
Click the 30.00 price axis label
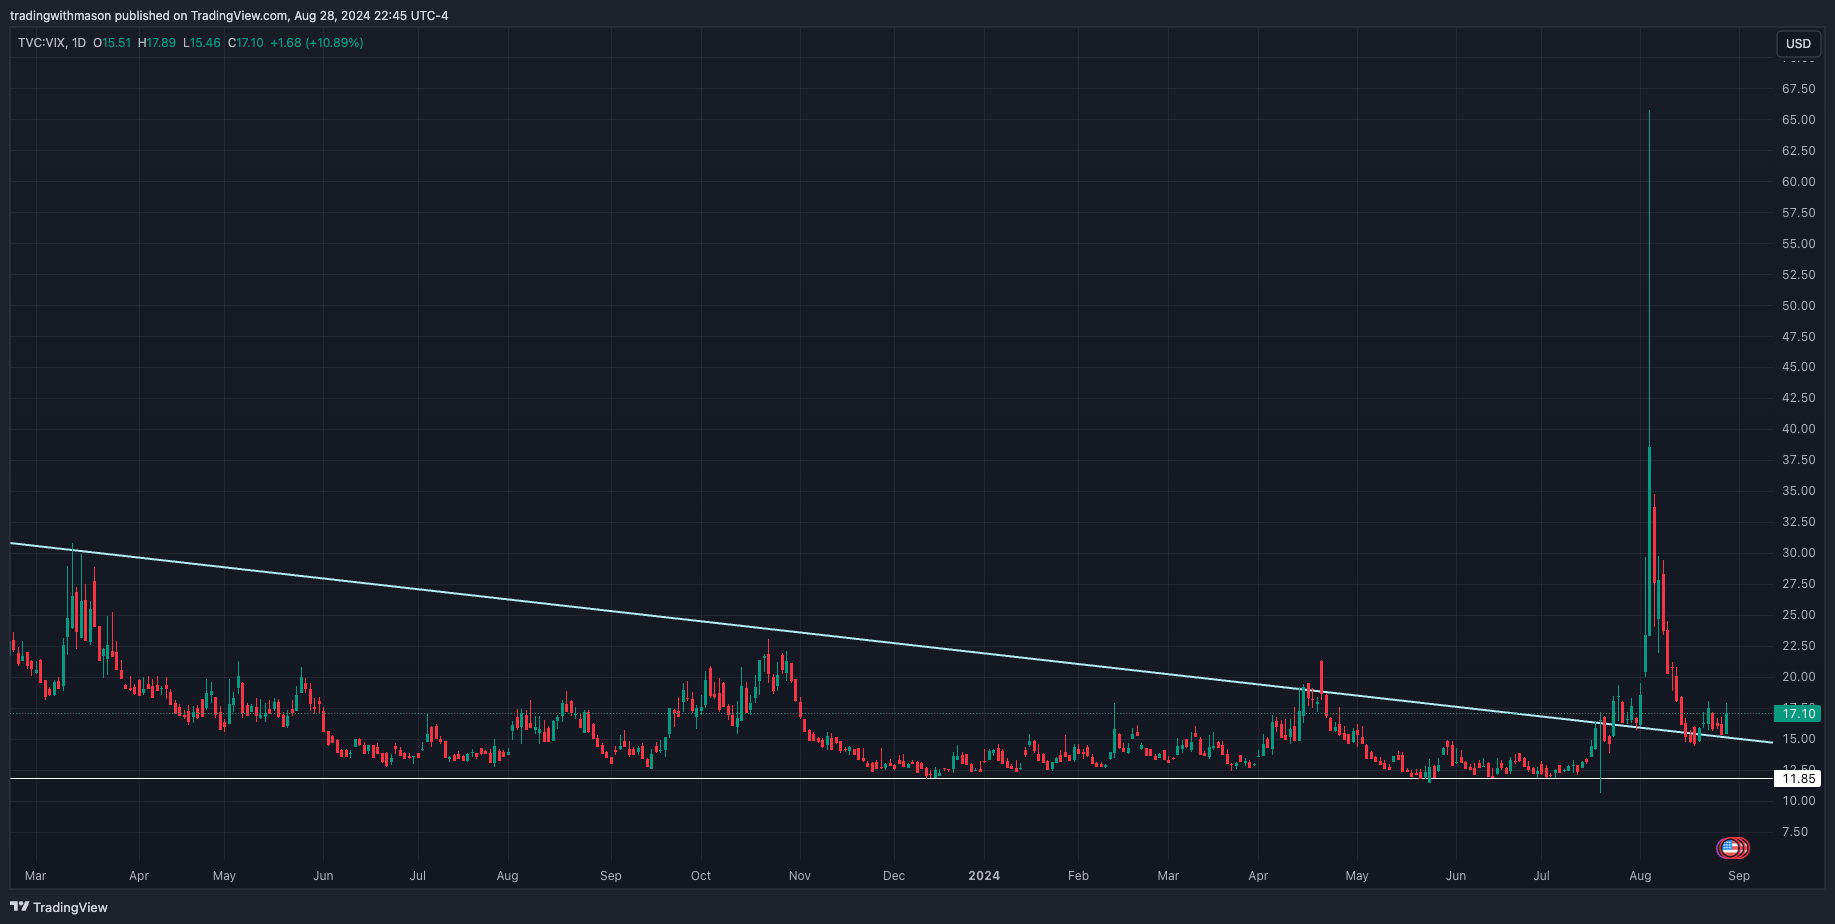click(x=1798, y=553)
